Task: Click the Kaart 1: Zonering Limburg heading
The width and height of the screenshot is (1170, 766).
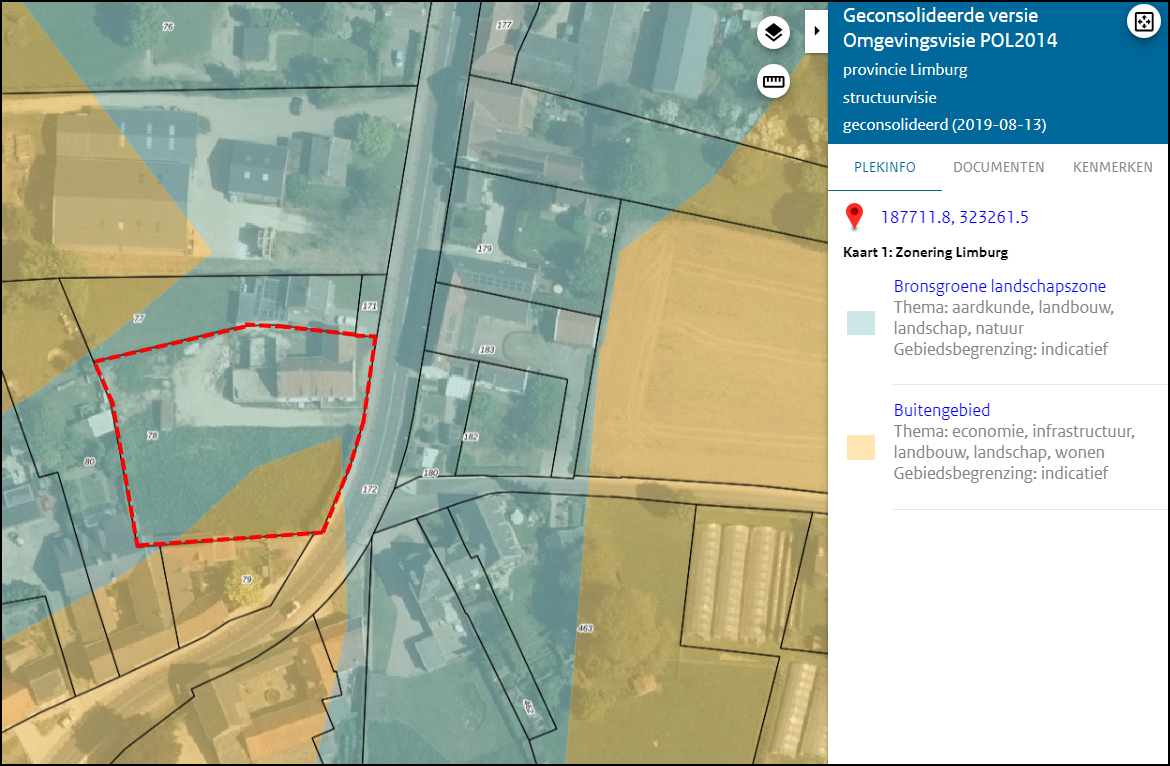Action: 912,252
